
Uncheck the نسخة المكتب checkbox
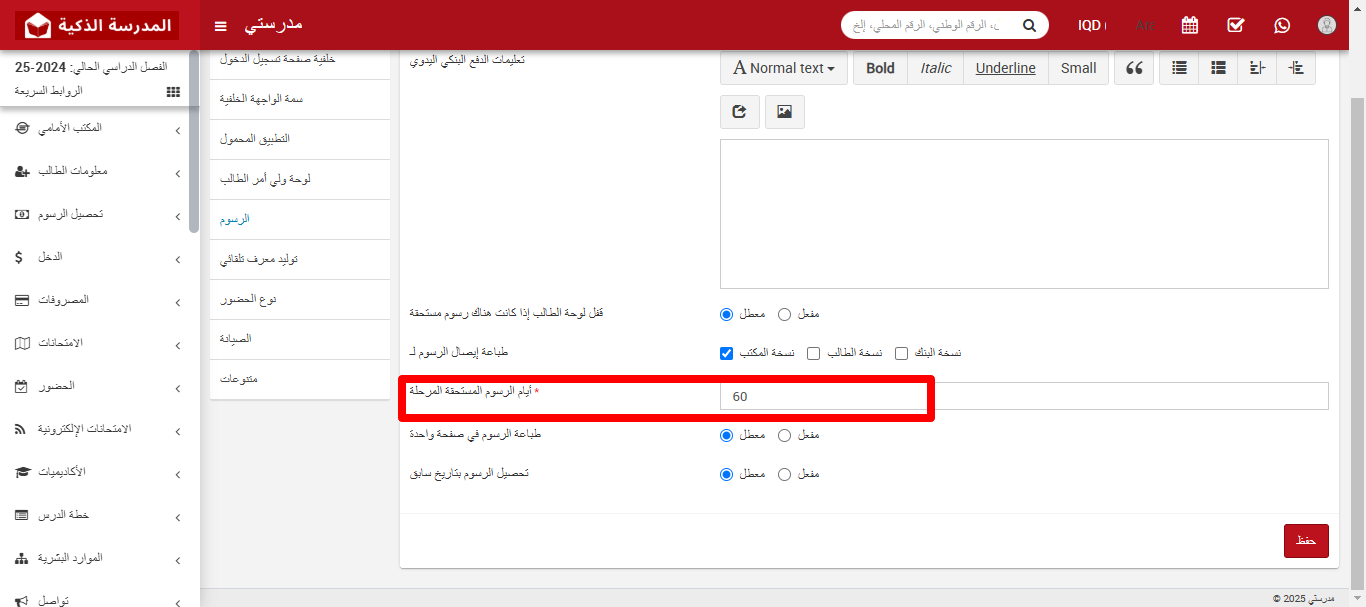(727, 353)
